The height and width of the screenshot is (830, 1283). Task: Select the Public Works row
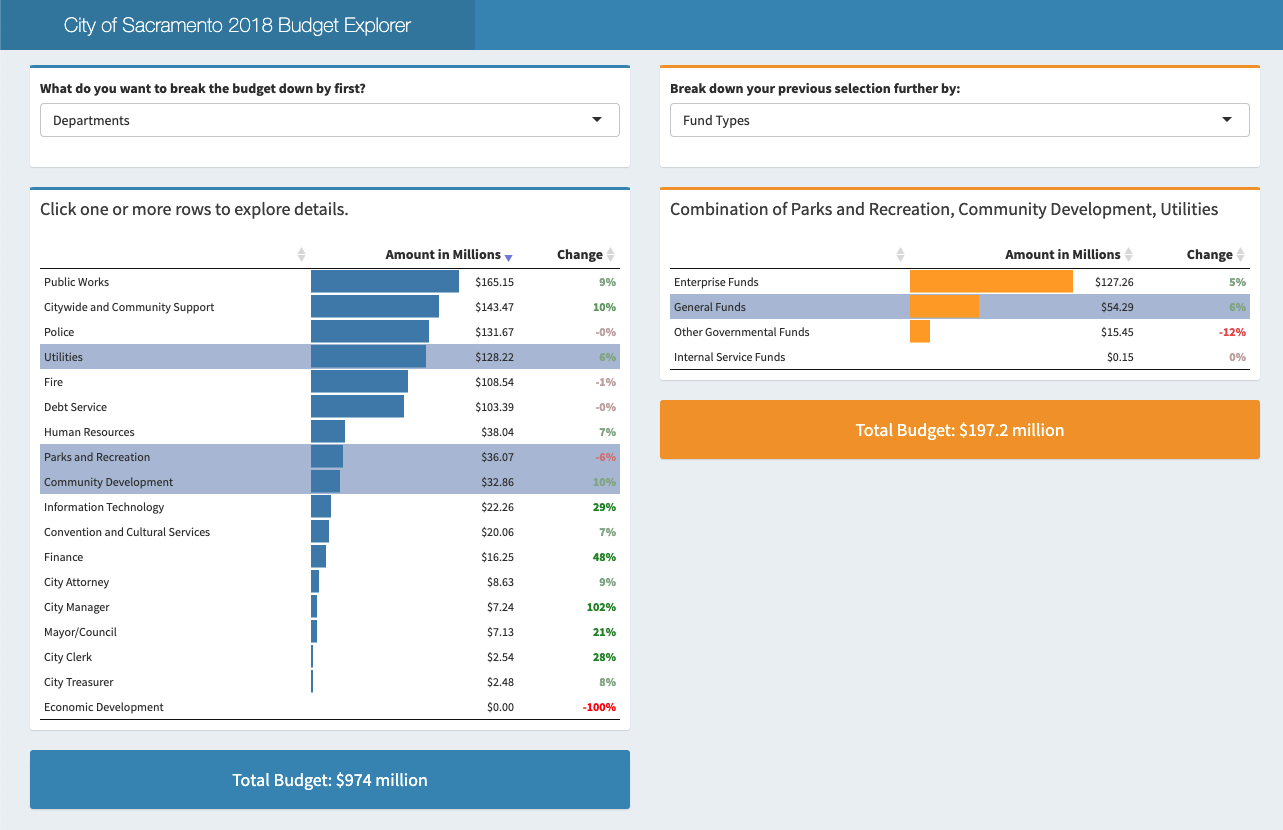330,282
